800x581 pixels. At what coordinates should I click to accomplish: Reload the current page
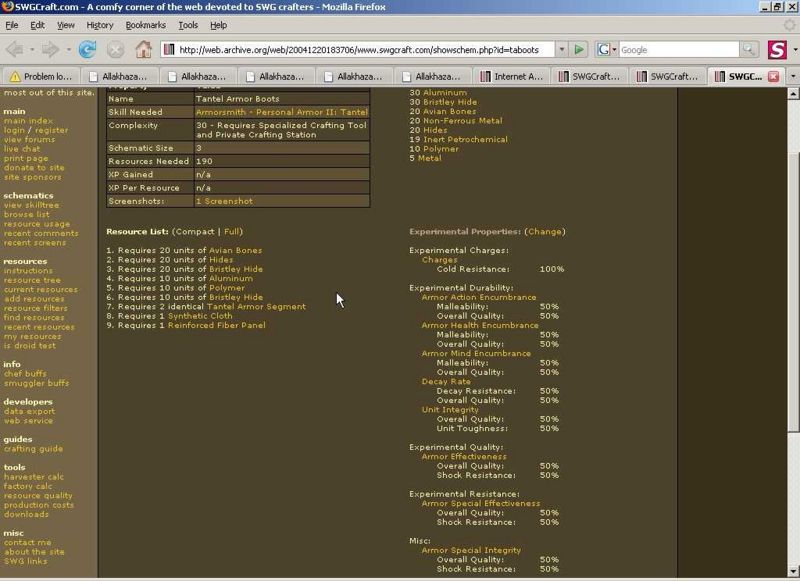pos(87,49)
